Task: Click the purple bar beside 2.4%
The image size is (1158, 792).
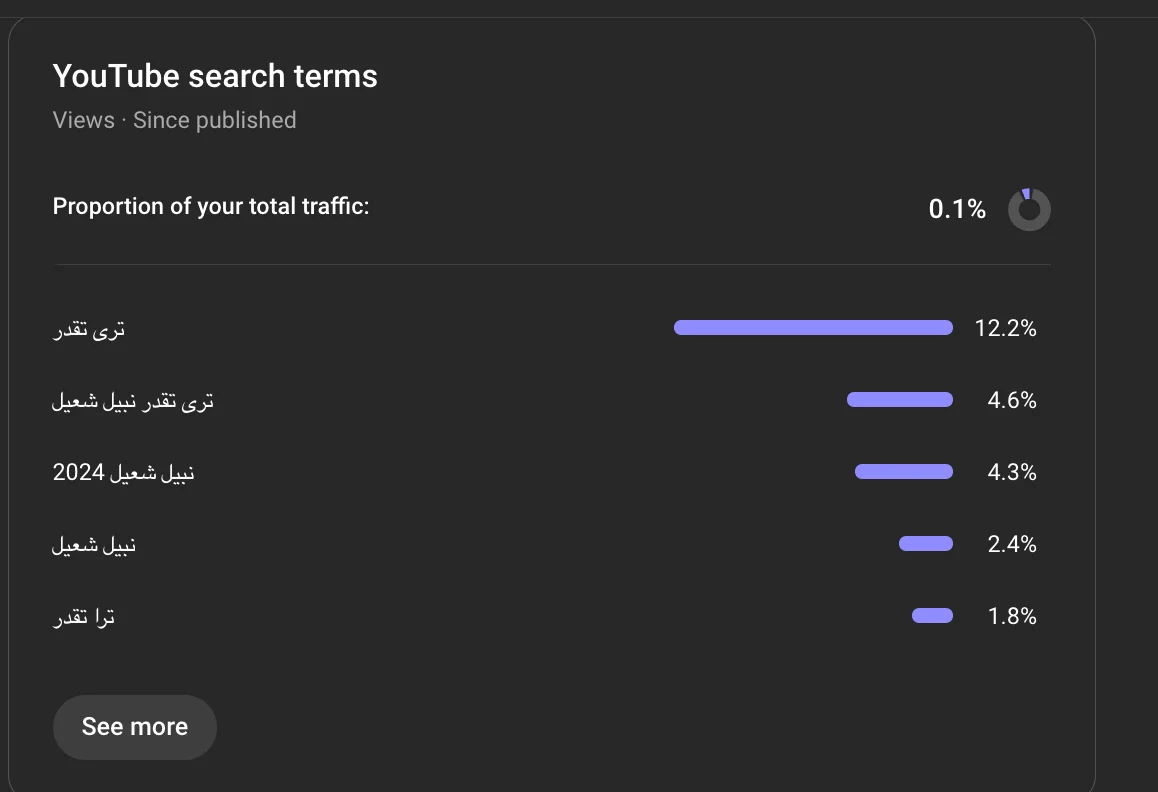Action: 925,544
